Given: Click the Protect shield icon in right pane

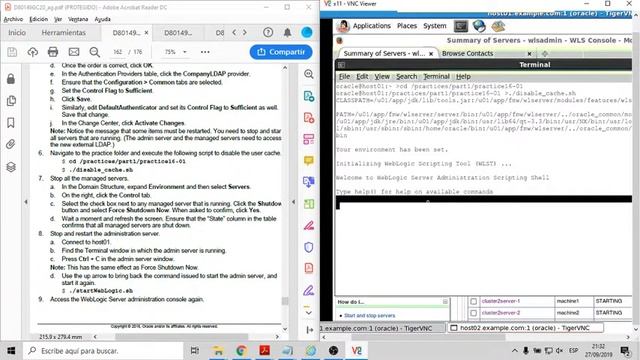Looking at the screenshot, I should (x=309, y=247).
